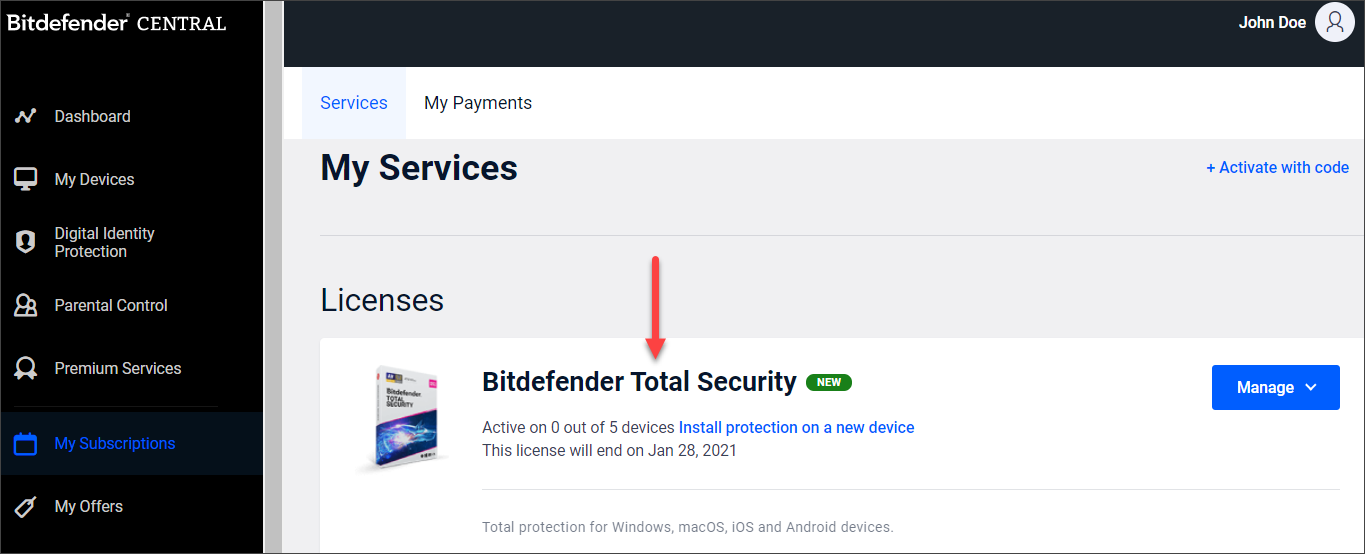This screenshot has height=554, width=1365.
Task: Click the My Devices monitor icon
Action: point(26,179)
